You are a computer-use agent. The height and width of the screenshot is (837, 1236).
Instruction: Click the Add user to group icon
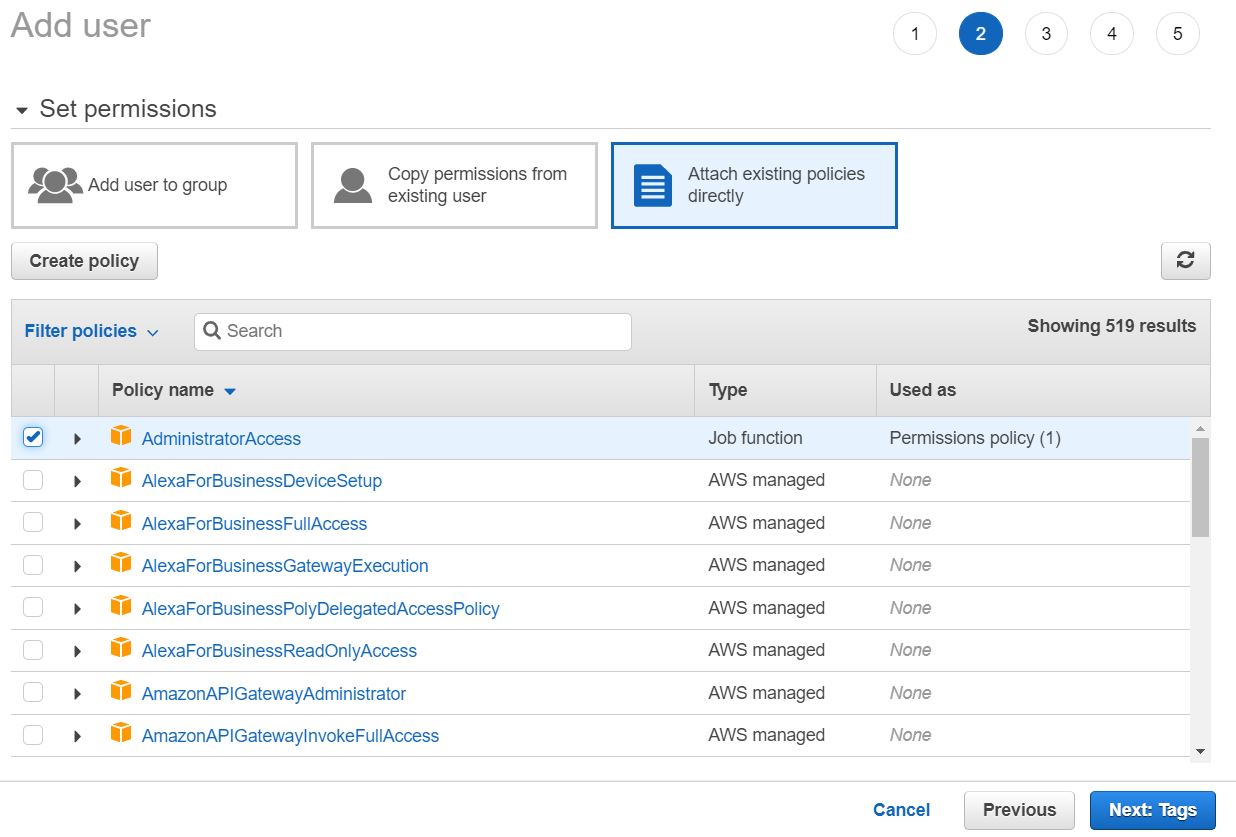coord(55,184)
